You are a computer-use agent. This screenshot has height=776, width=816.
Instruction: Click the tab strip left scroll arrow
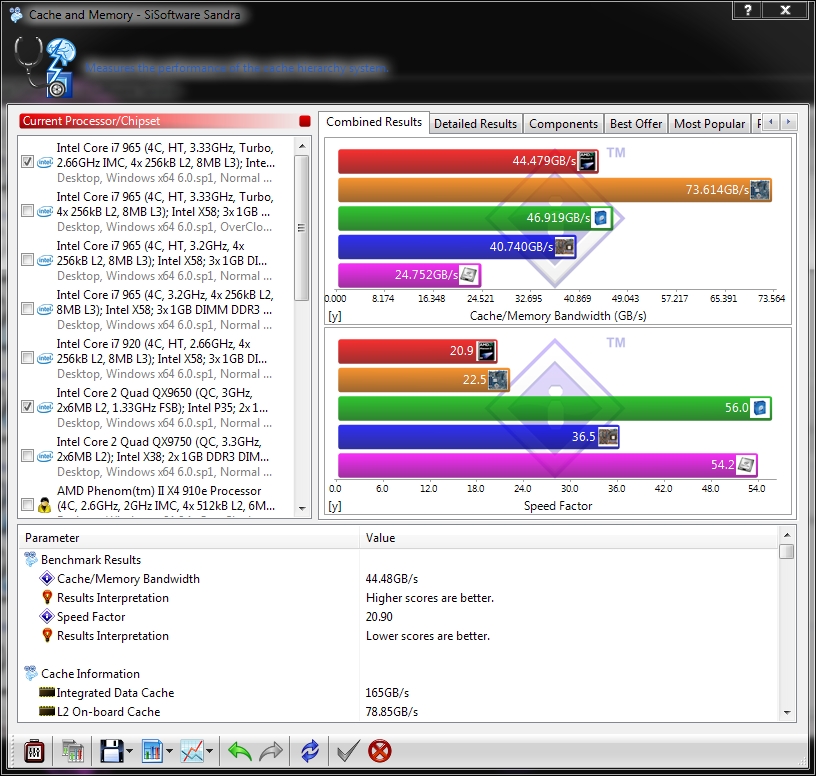[x=771, y=122]
